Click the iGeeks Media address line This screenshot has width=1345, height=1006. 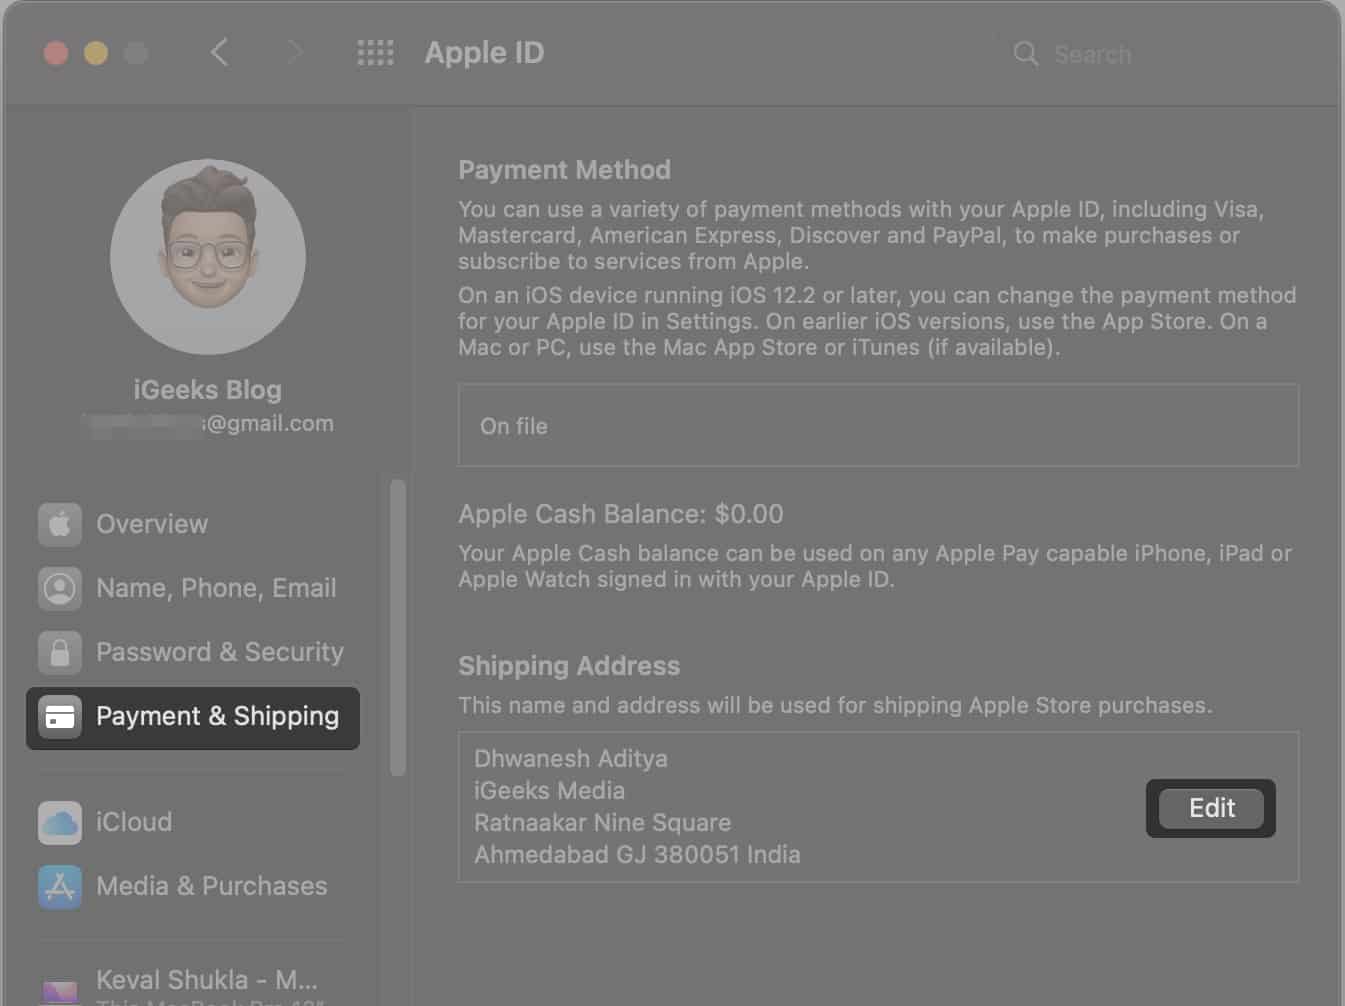click(x=549, y=791)
